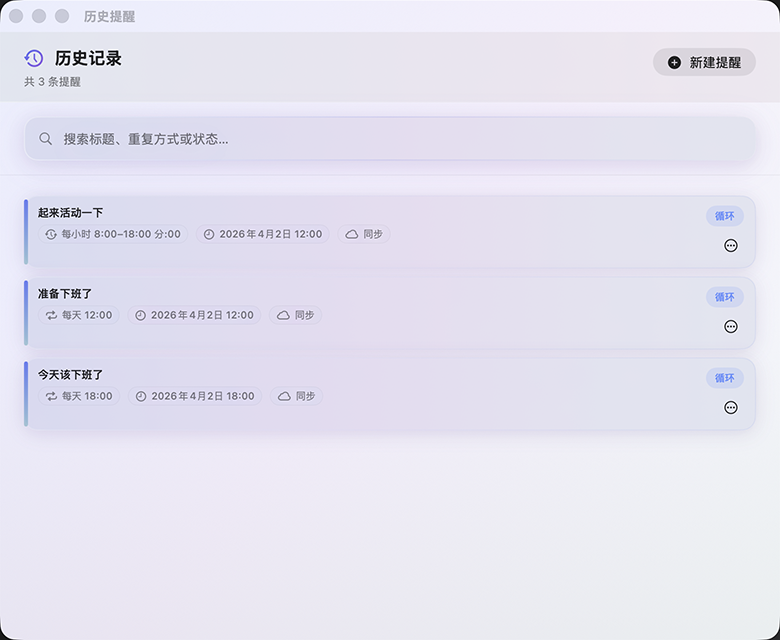
Task: Open more options for 起来活动一下 reminder
Action: tap(731, 246)
